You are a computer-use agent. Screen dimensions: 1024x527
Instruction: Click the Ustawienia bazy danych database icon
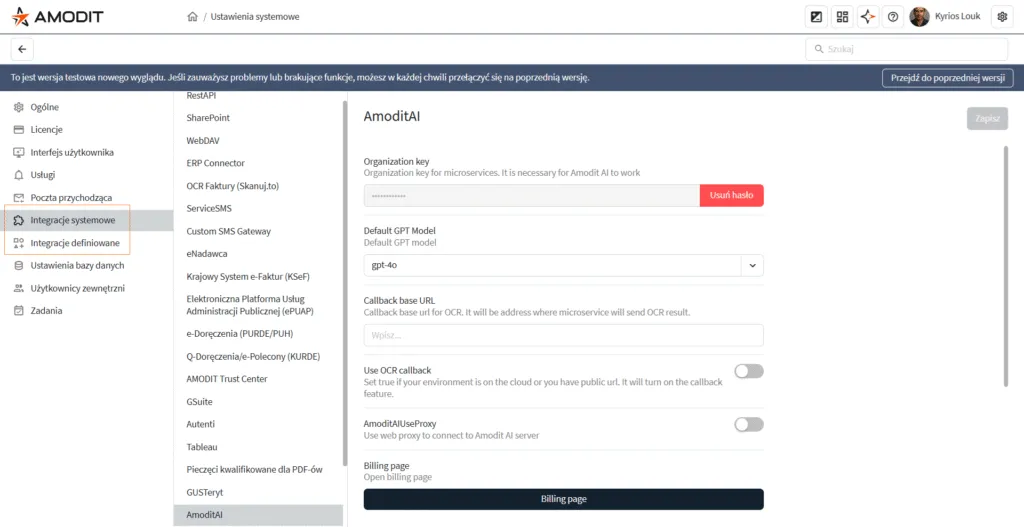pos(18,266)
